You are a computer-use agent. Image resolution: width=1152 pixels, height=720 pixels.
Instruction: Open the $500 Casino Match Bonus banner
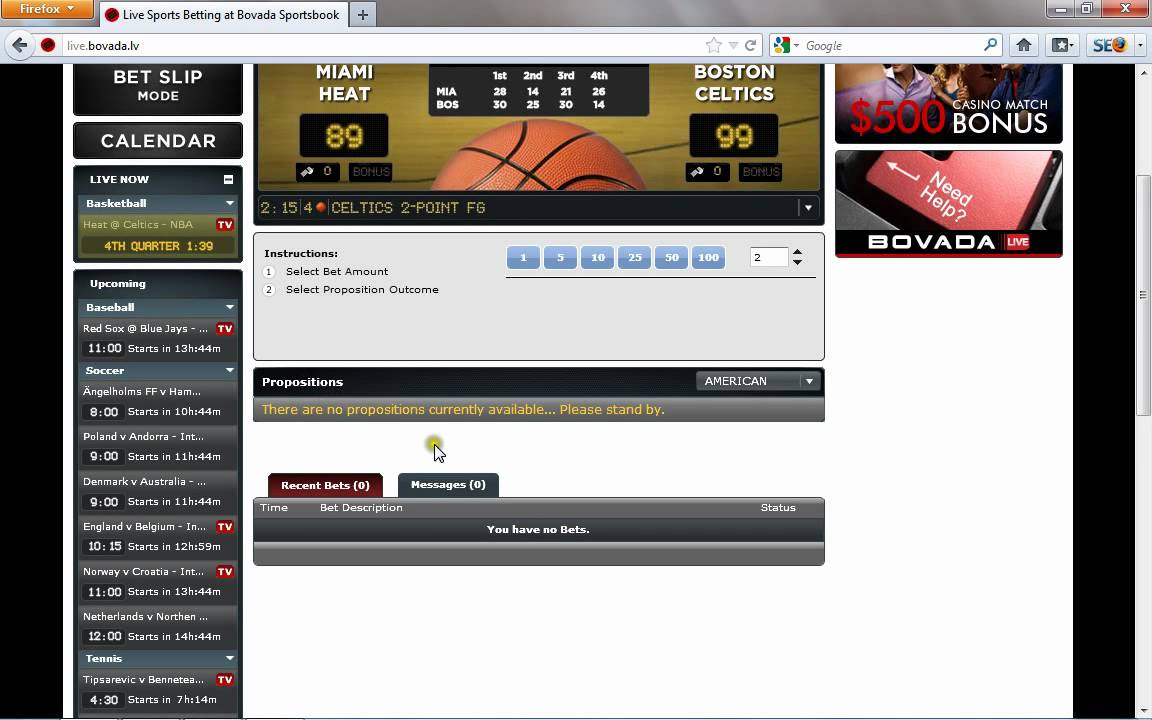point(948,104)
